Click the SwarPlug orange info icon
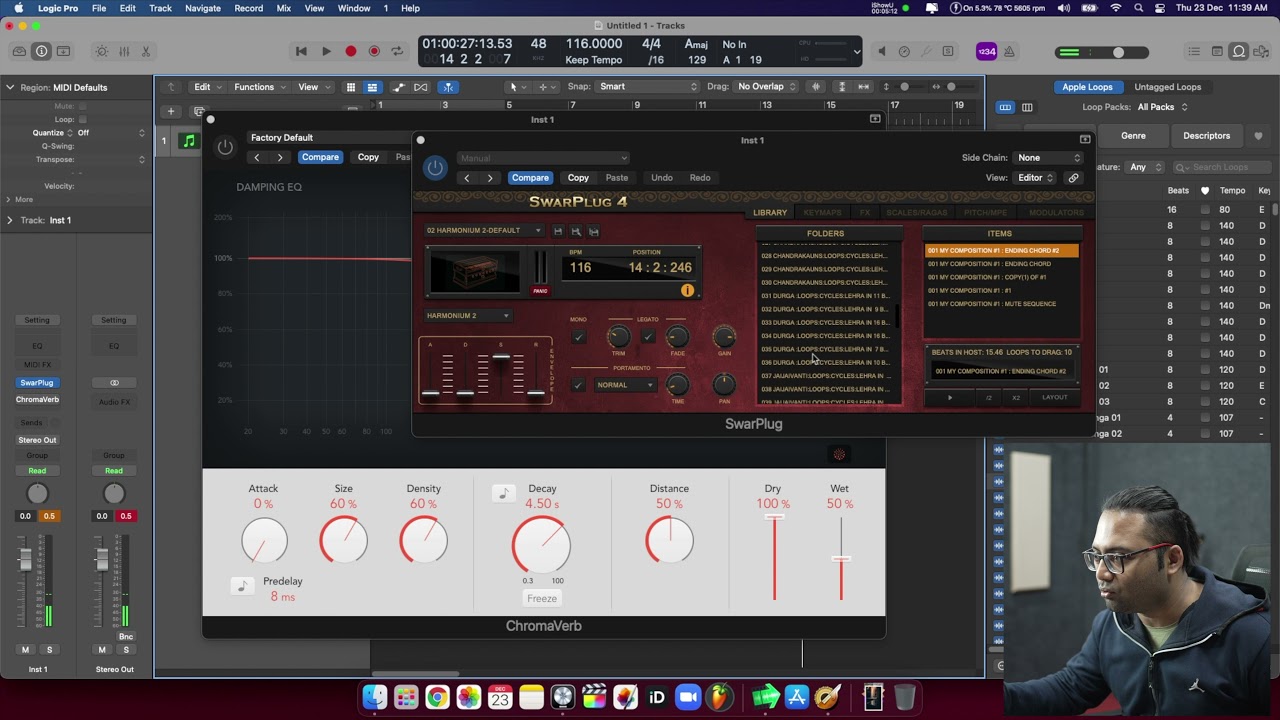Screen dimensions: 1280x720 point(687,290)
